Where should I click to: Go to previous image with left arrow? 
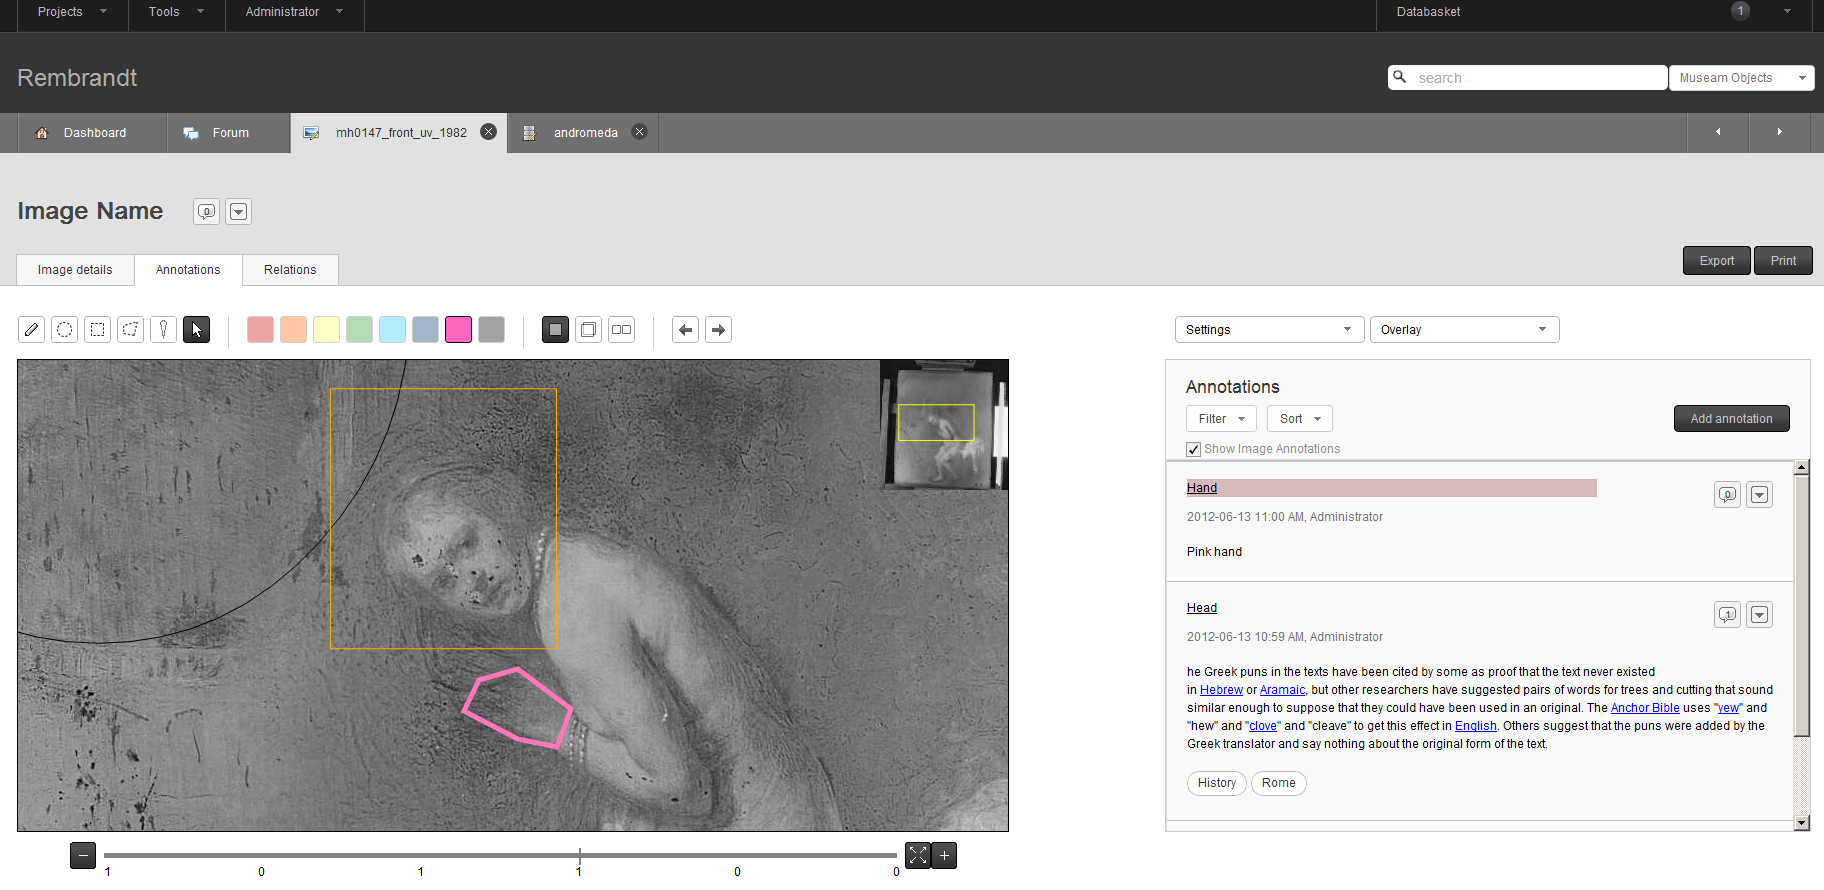pyautogui.click(x=686, y=329)
